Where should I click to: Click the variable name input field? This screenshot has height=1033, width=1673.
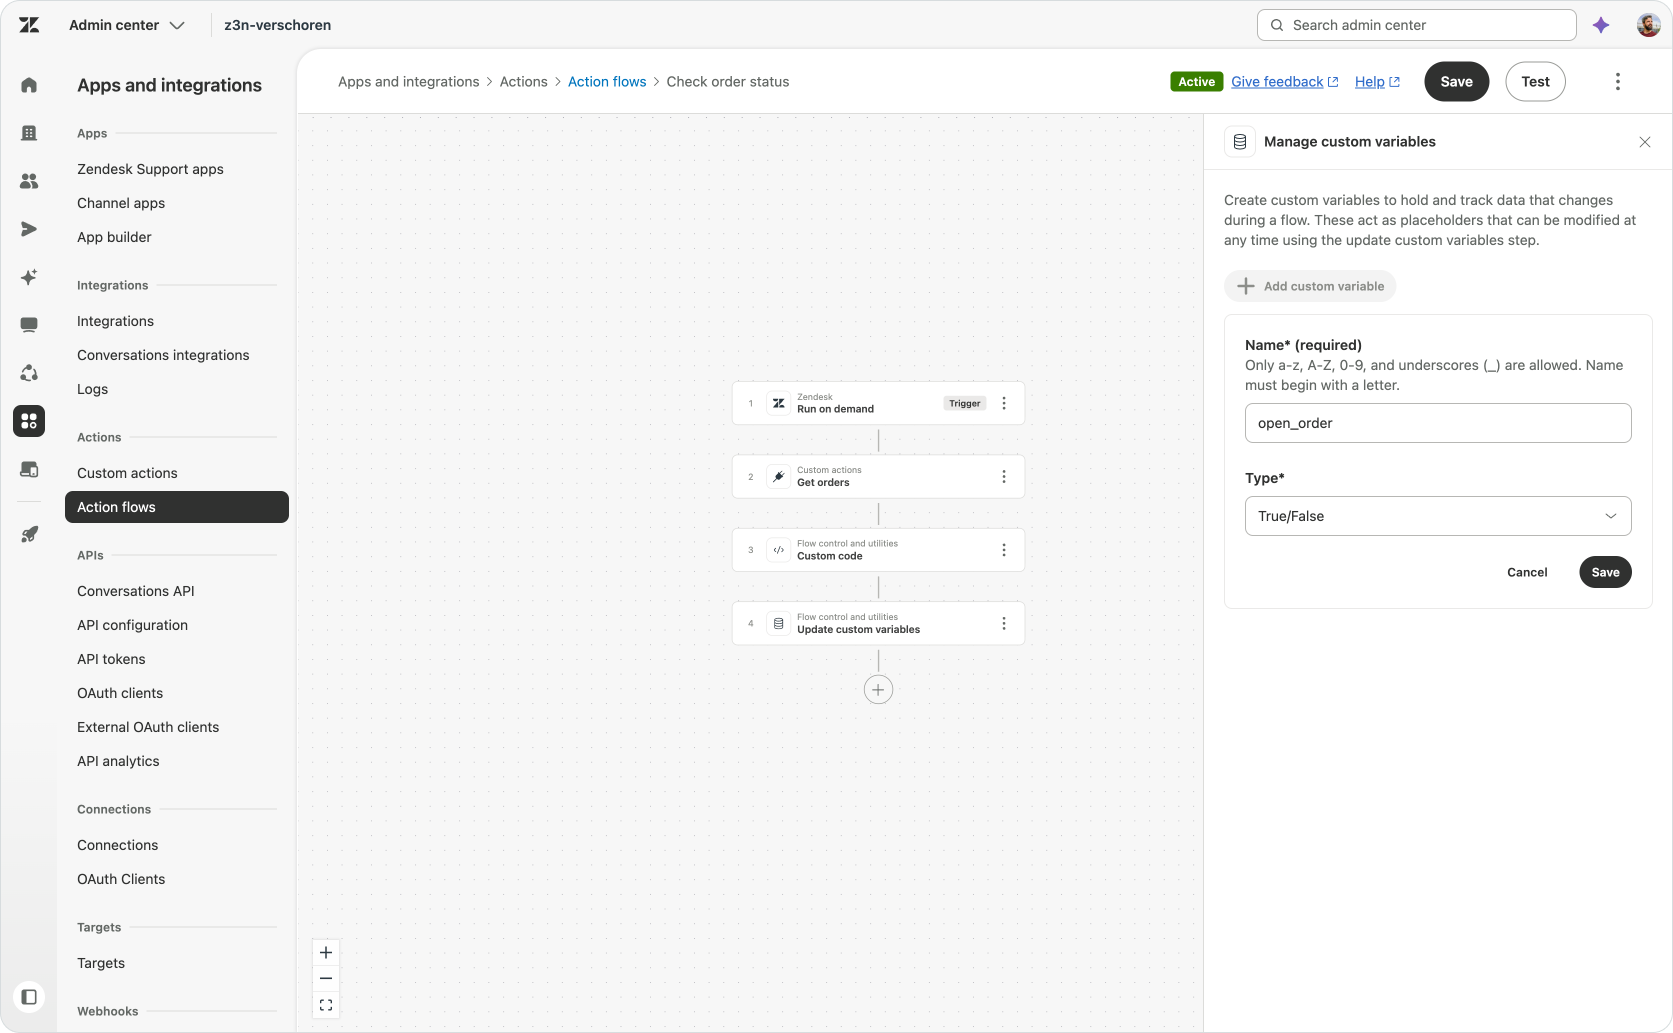point(1438,423)
